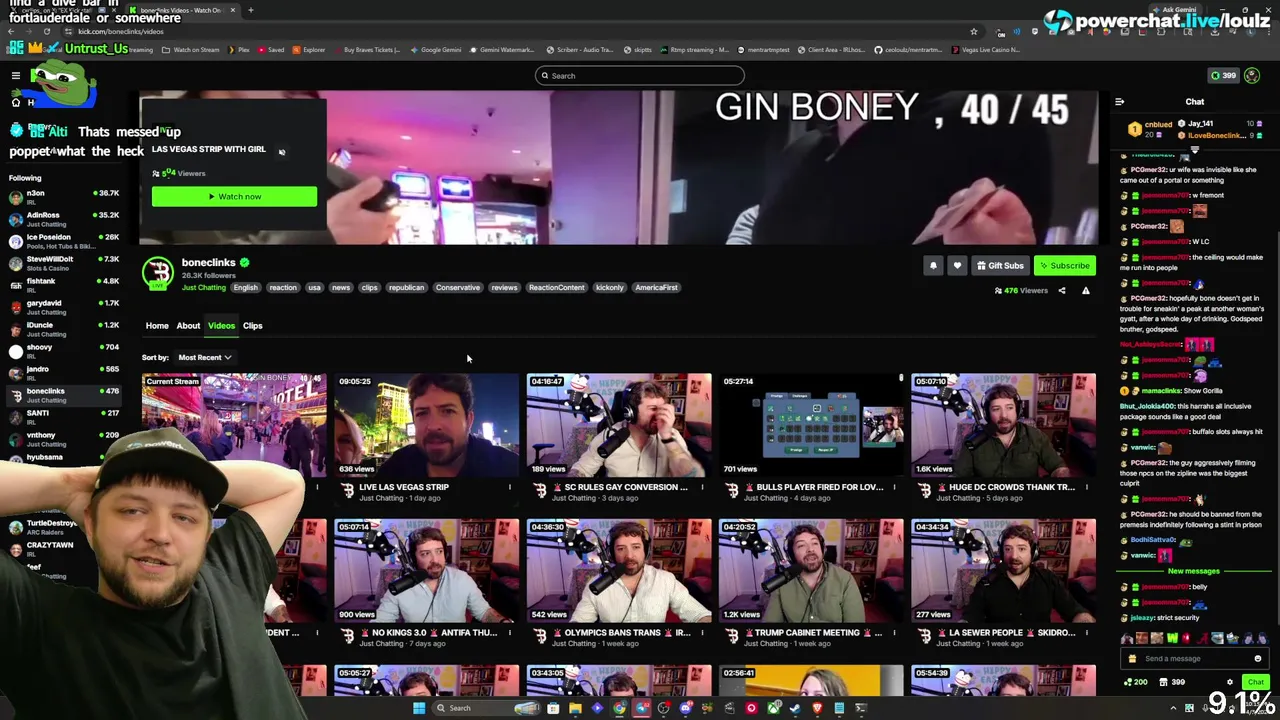Open garydavid in the Following list
1280x720 pixels.
(62, 307)
